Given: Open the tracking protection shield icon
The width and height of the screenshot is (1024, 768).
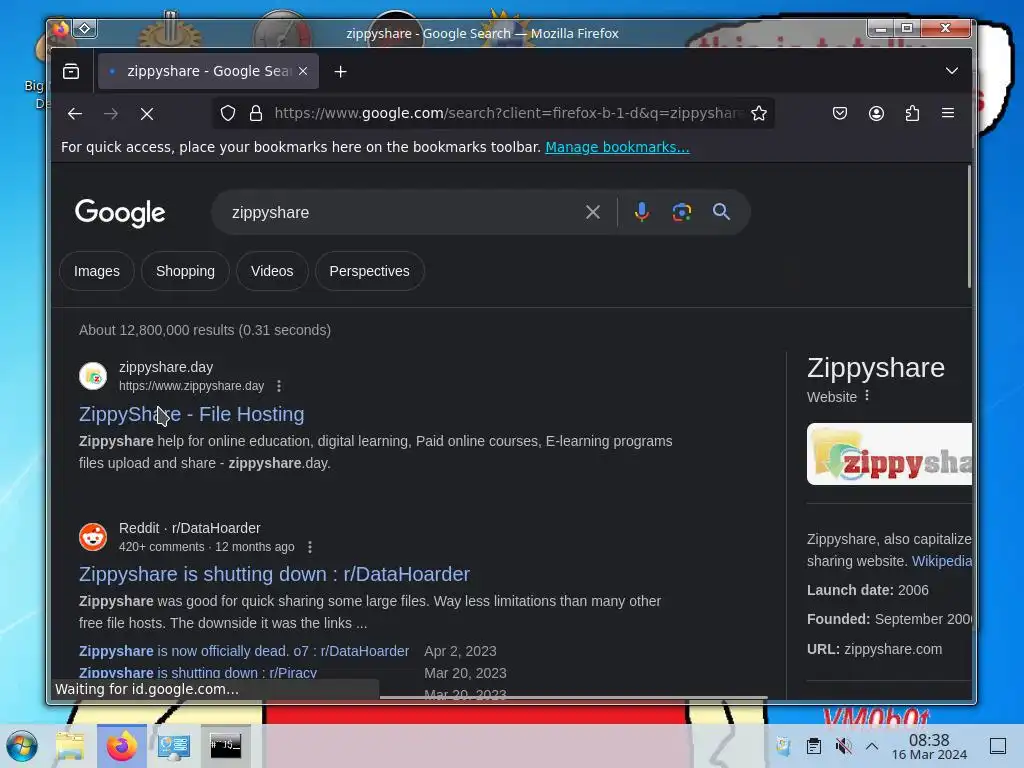Looking at the screenshot, I should [227, 113].
